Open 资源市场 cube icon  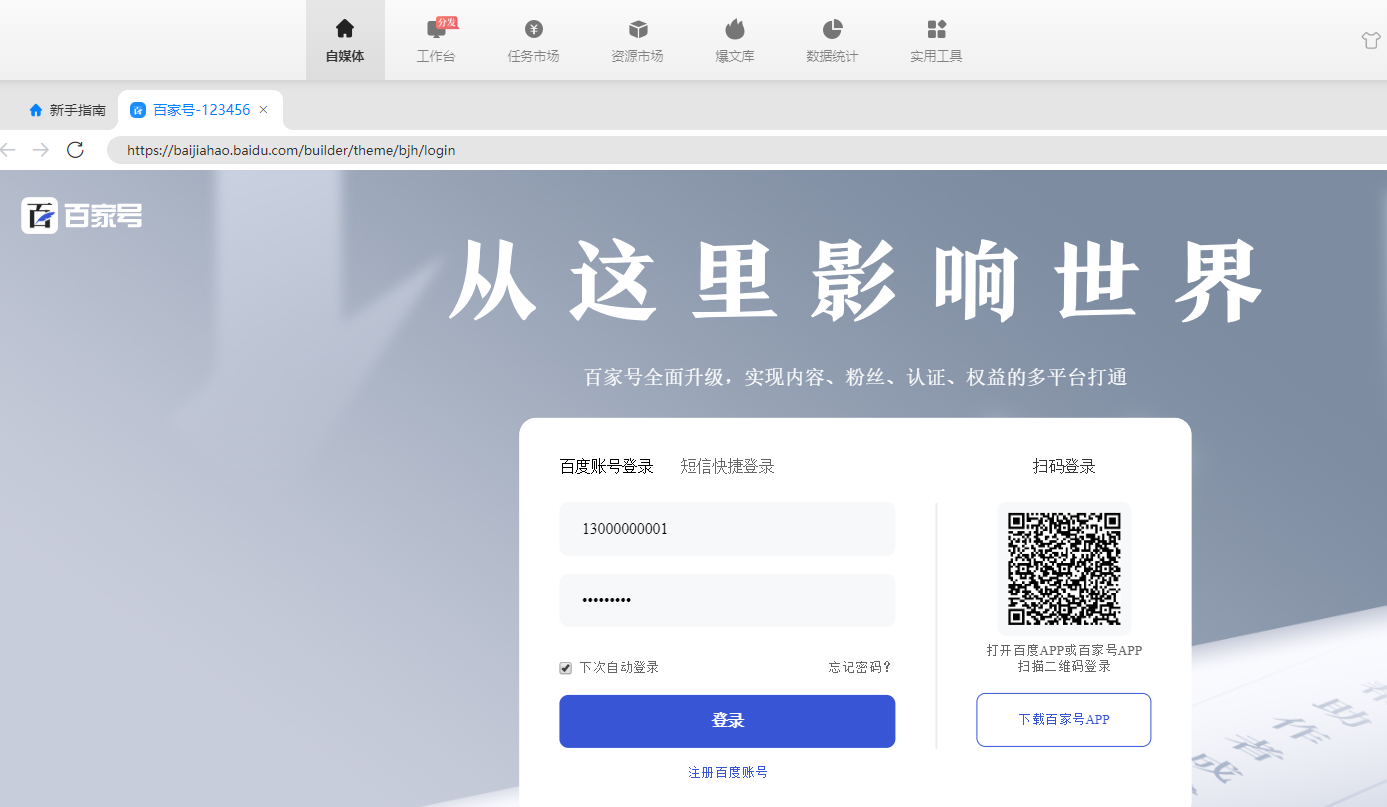point(637,29)
